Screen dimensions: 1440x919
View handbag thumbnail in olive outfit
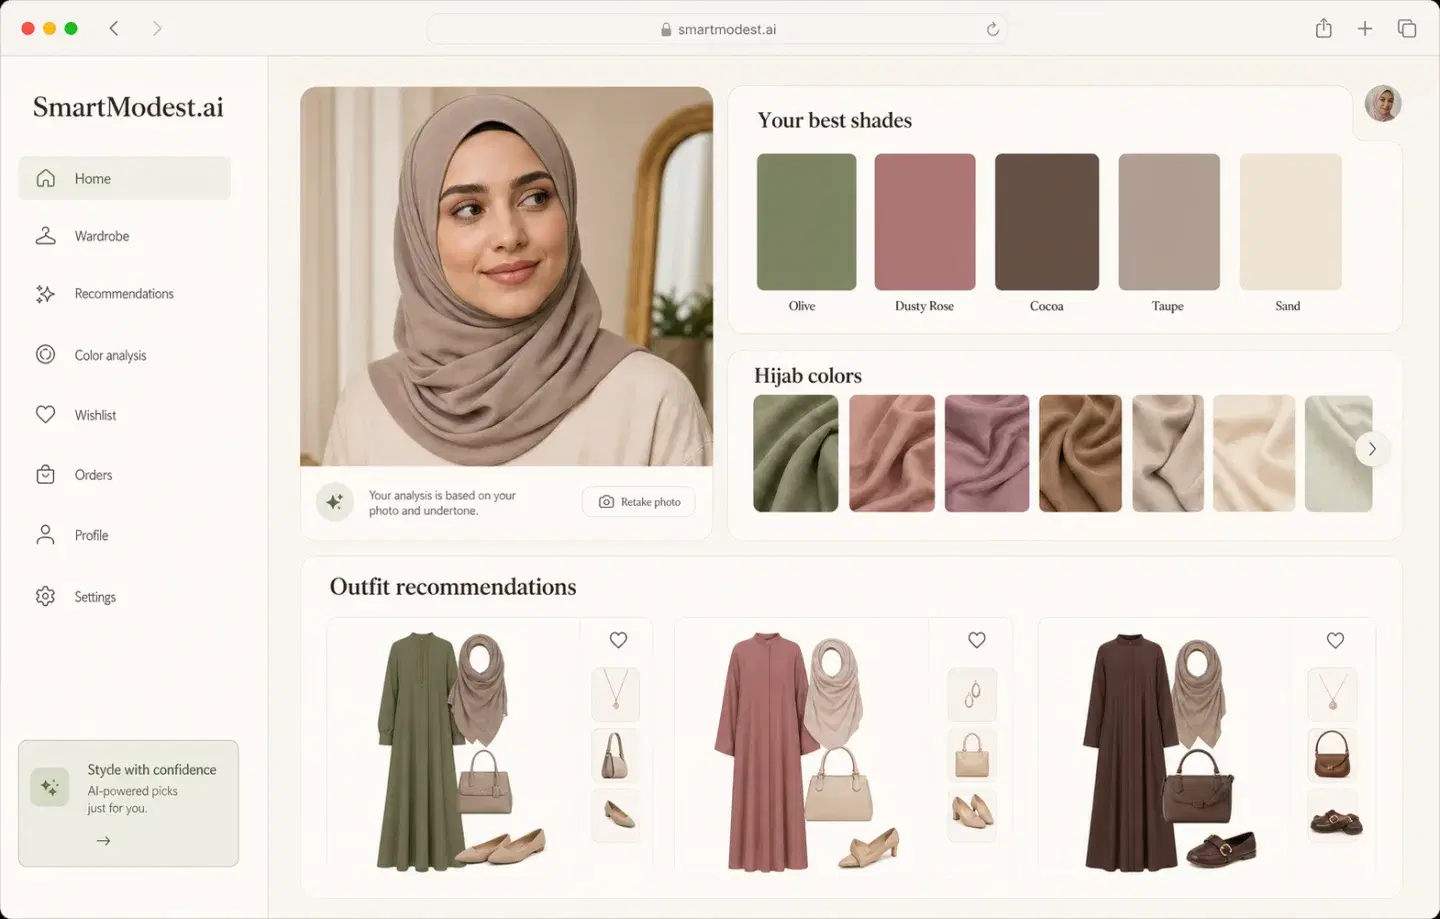(x=616, y=755)
